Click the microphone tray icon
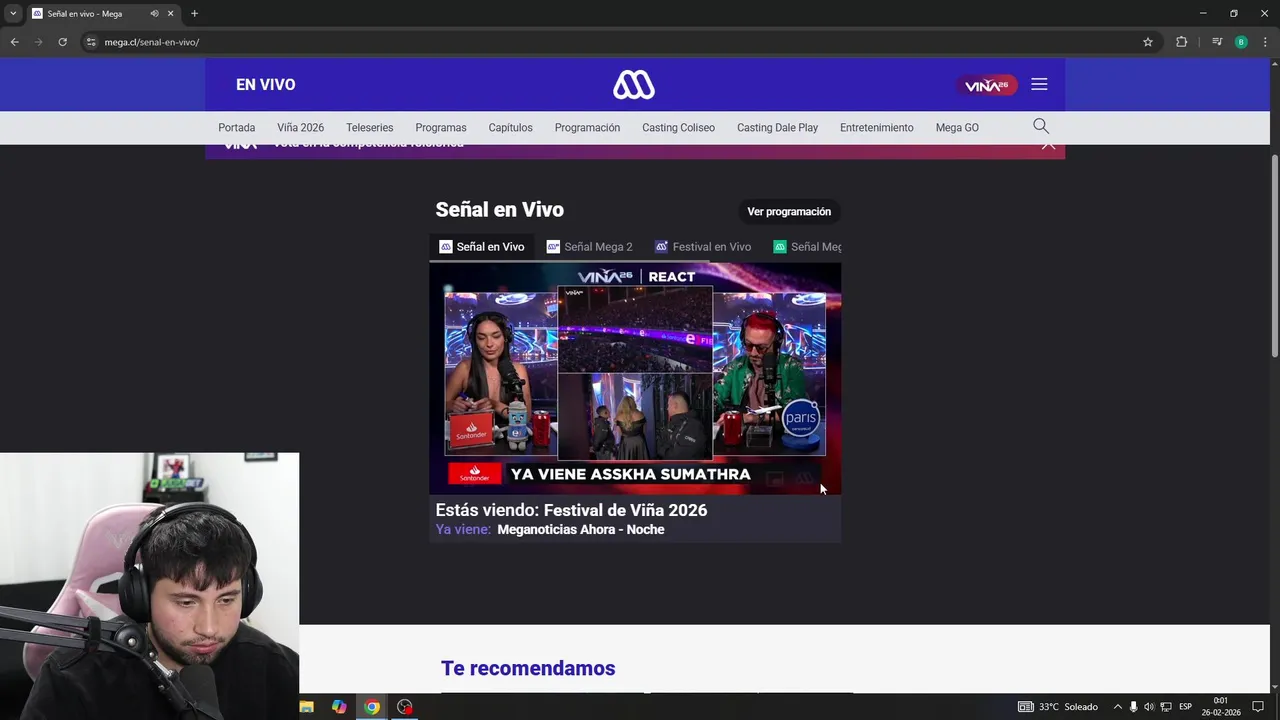The height and width of the screenshot is (720, 1280). tap(1133, 707)
